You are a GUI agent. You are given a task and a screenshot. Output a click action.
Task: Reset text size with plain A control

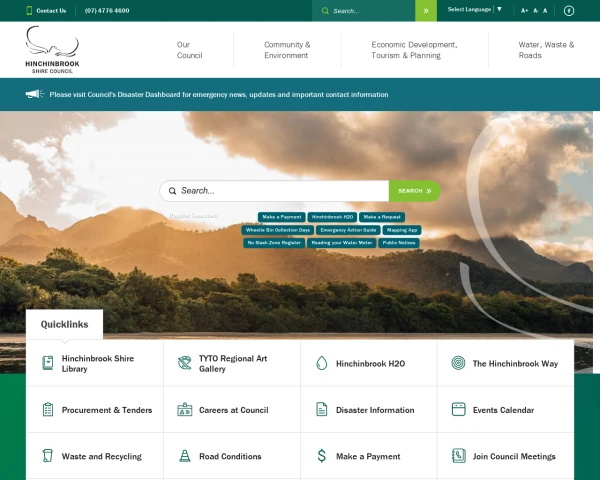pos(545,11)
